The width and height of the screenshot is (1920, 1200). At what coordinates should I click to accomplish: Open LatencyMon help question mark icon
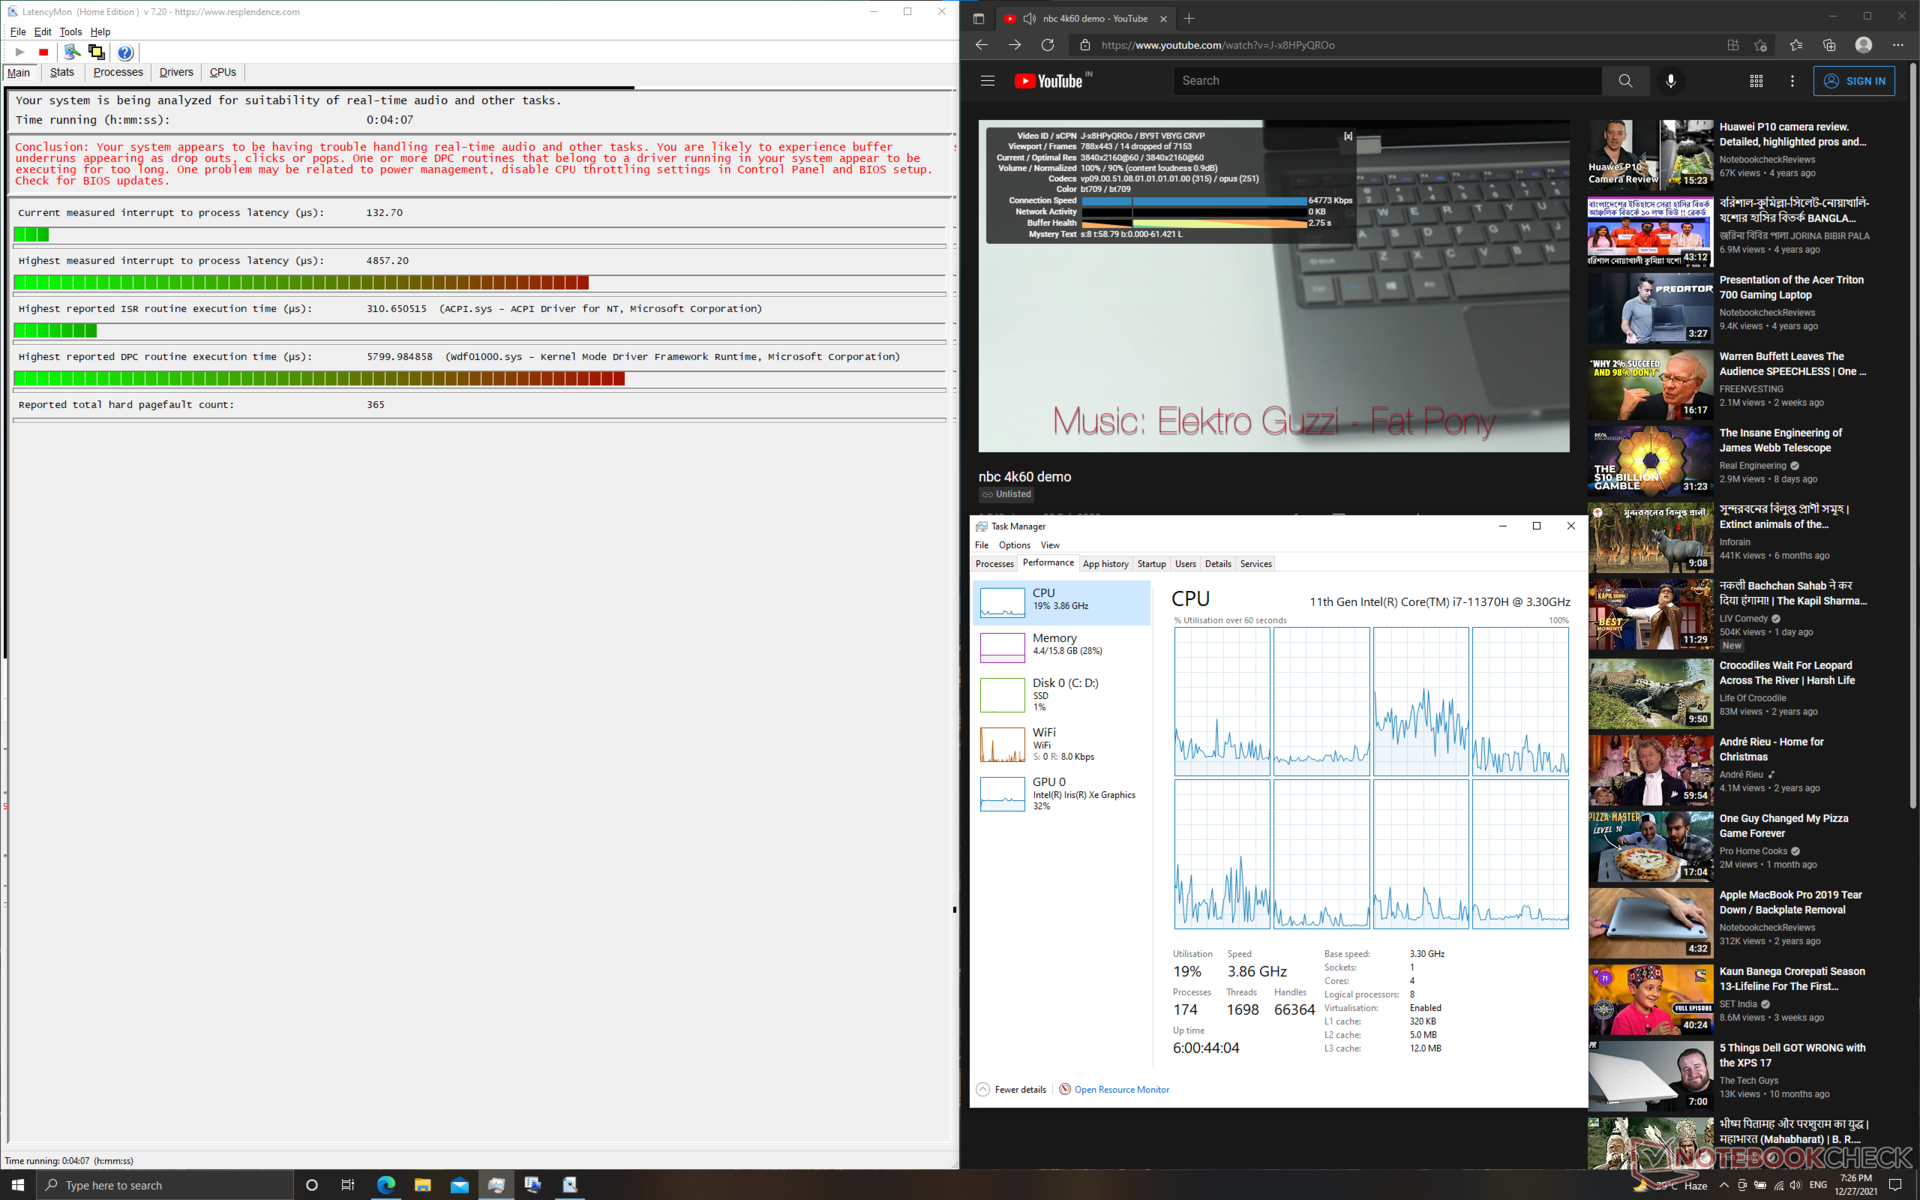125,52
